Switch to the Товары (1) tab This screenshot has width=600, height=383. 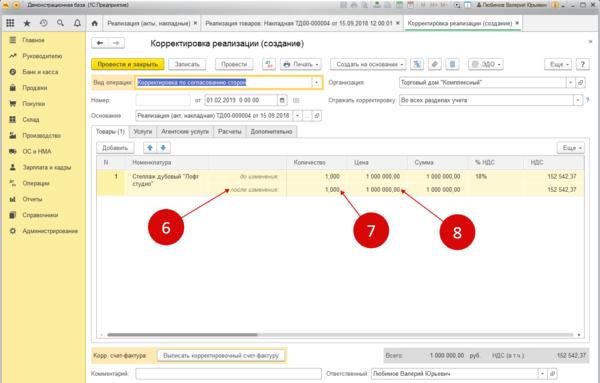click(110, 131)
